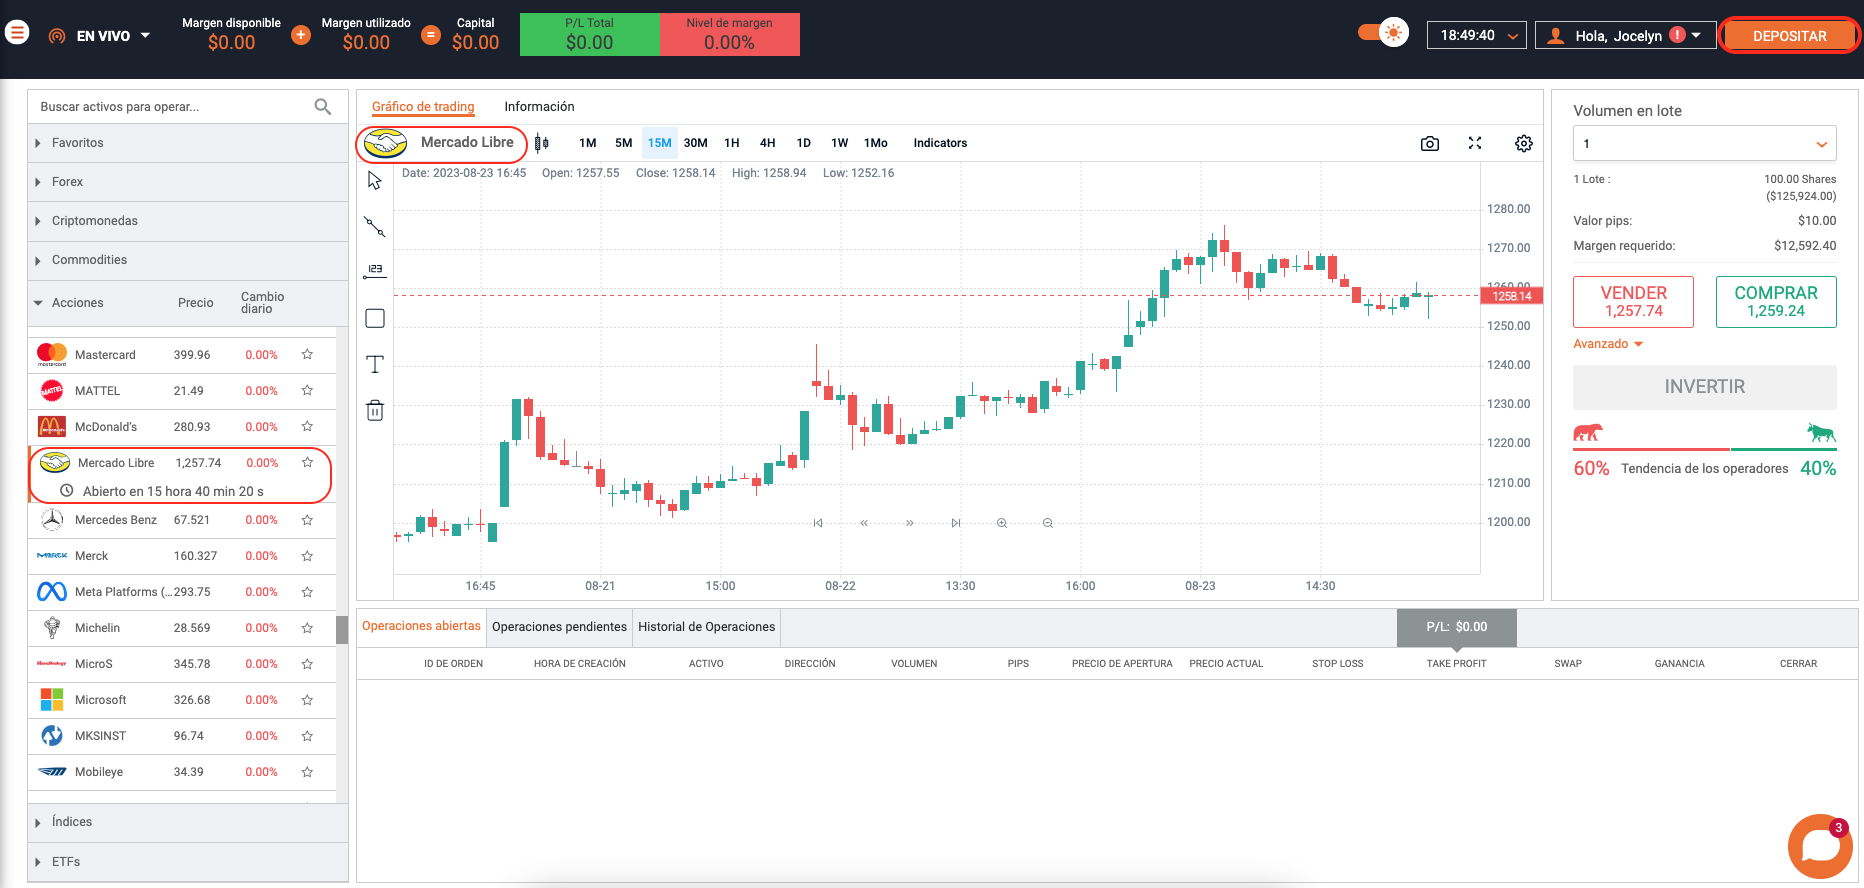
Task: Select the cursor pointer chart tool
Action: pos(375,180)
